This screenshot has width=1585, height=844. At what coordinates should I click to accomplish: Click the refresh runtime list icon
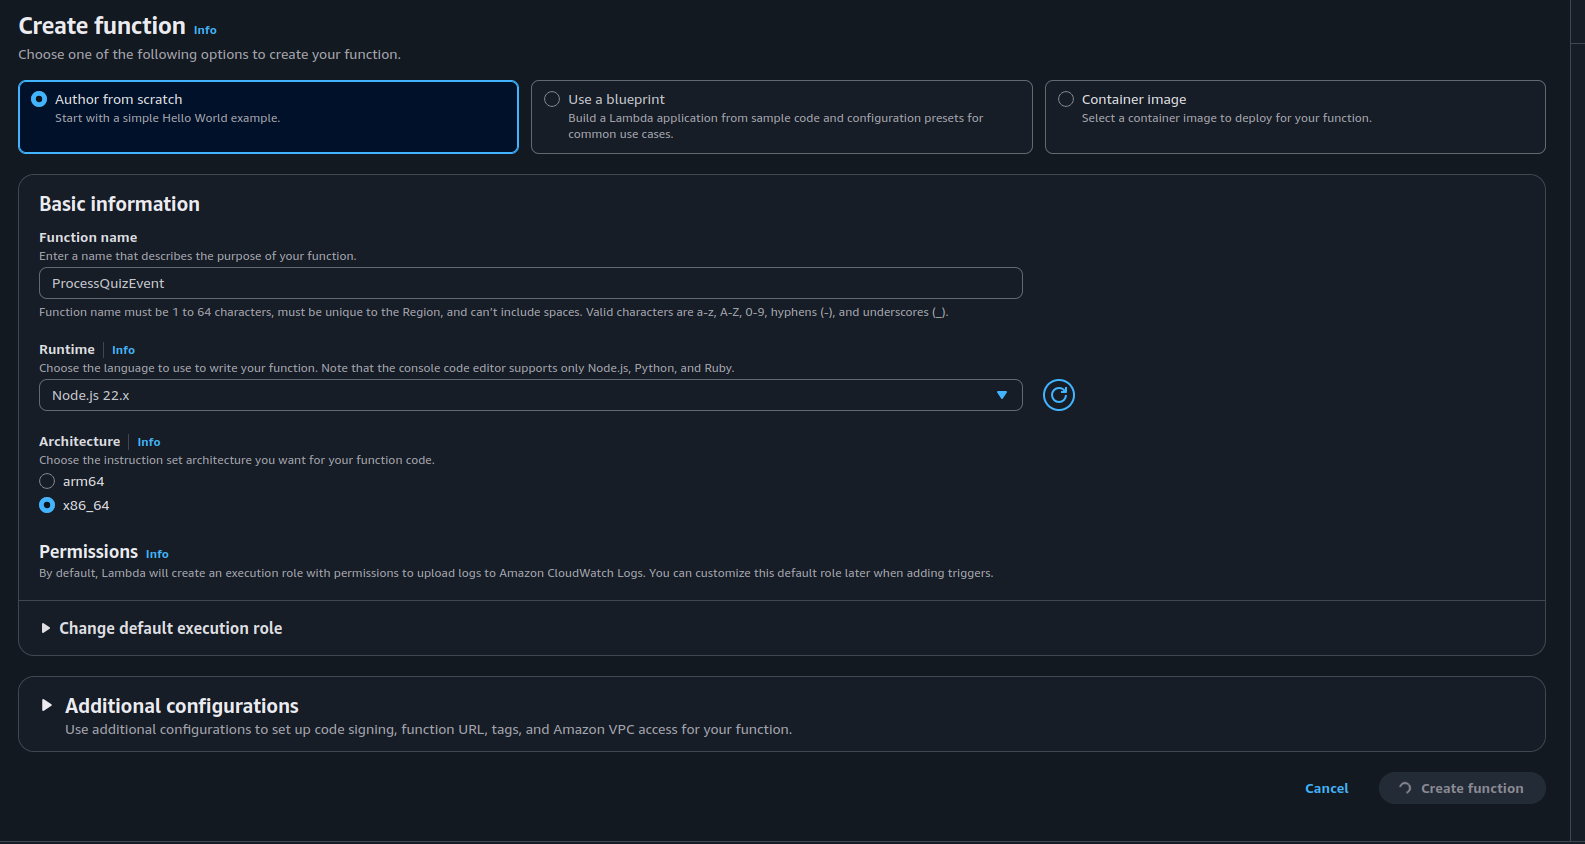pyautogui.click(x=1058, y=395)
